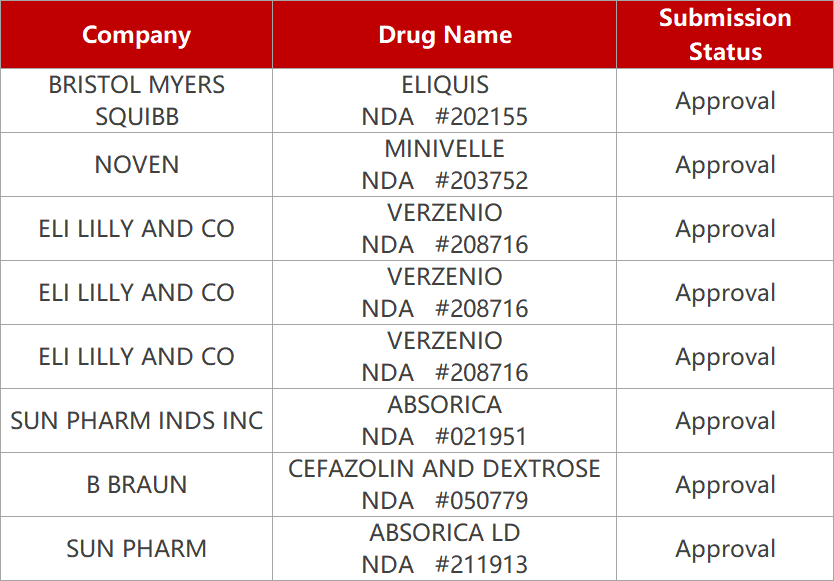Select the SUN PHARM INDS INC cell
The image size is (834, 581).
tap(136, 421)
